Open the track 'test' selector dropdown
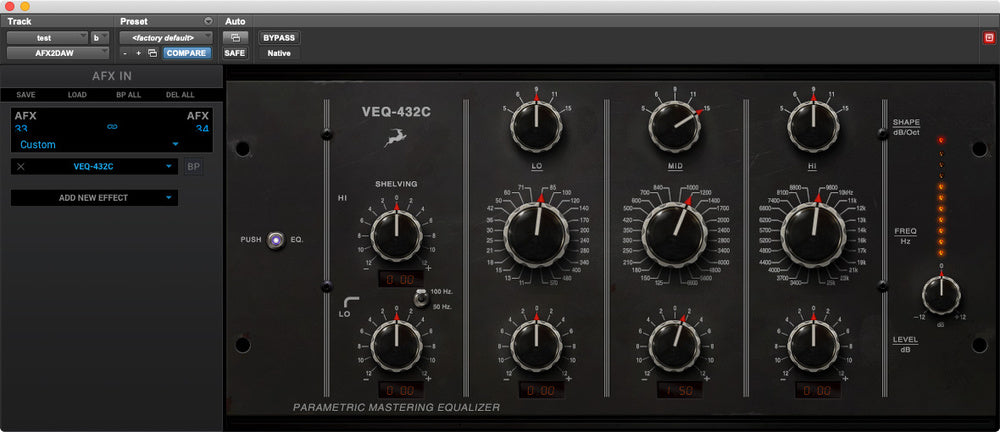The width and height of the screenshot is (1000, 432). 48,38
